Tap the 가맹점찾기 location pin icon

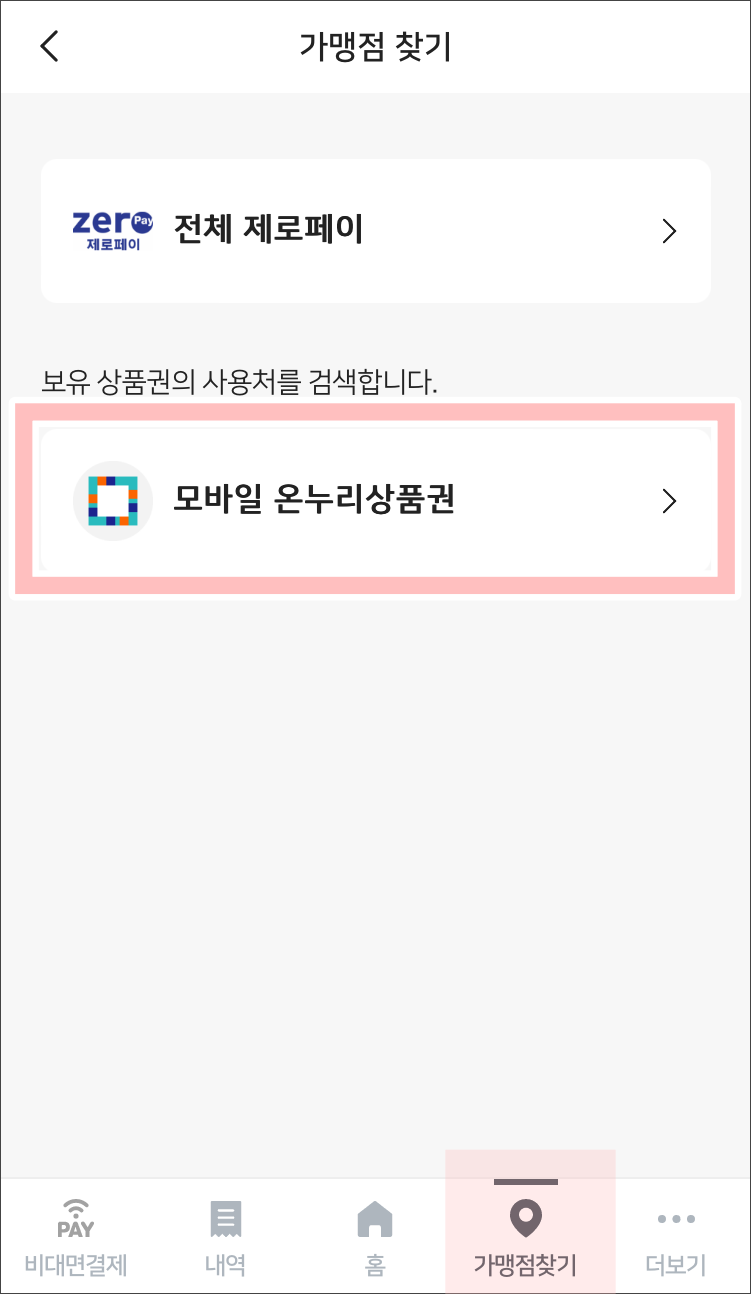(x=526, y=1218)
